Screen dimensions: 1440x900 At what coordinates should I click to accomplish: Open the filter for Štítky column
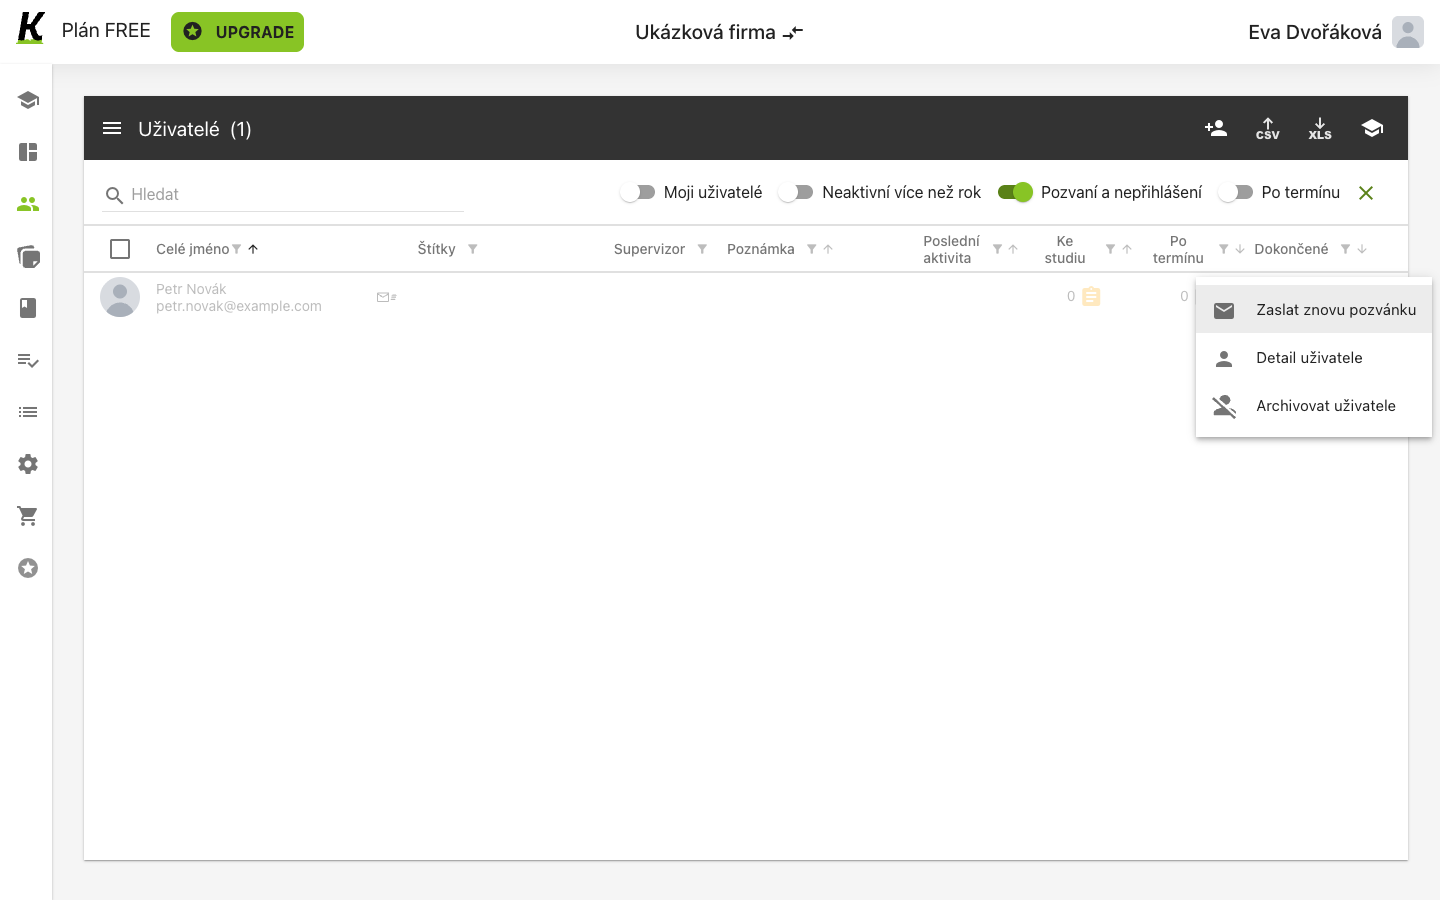(x=472, y=249)
